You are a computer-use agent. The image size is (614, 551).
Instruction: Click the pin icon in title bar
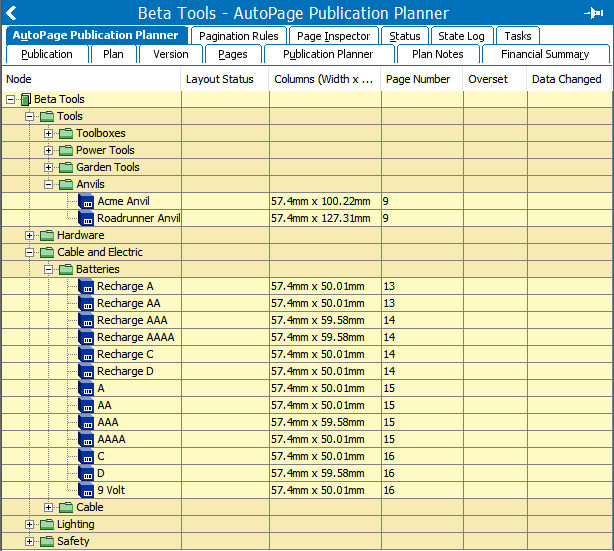coord(592,13)
